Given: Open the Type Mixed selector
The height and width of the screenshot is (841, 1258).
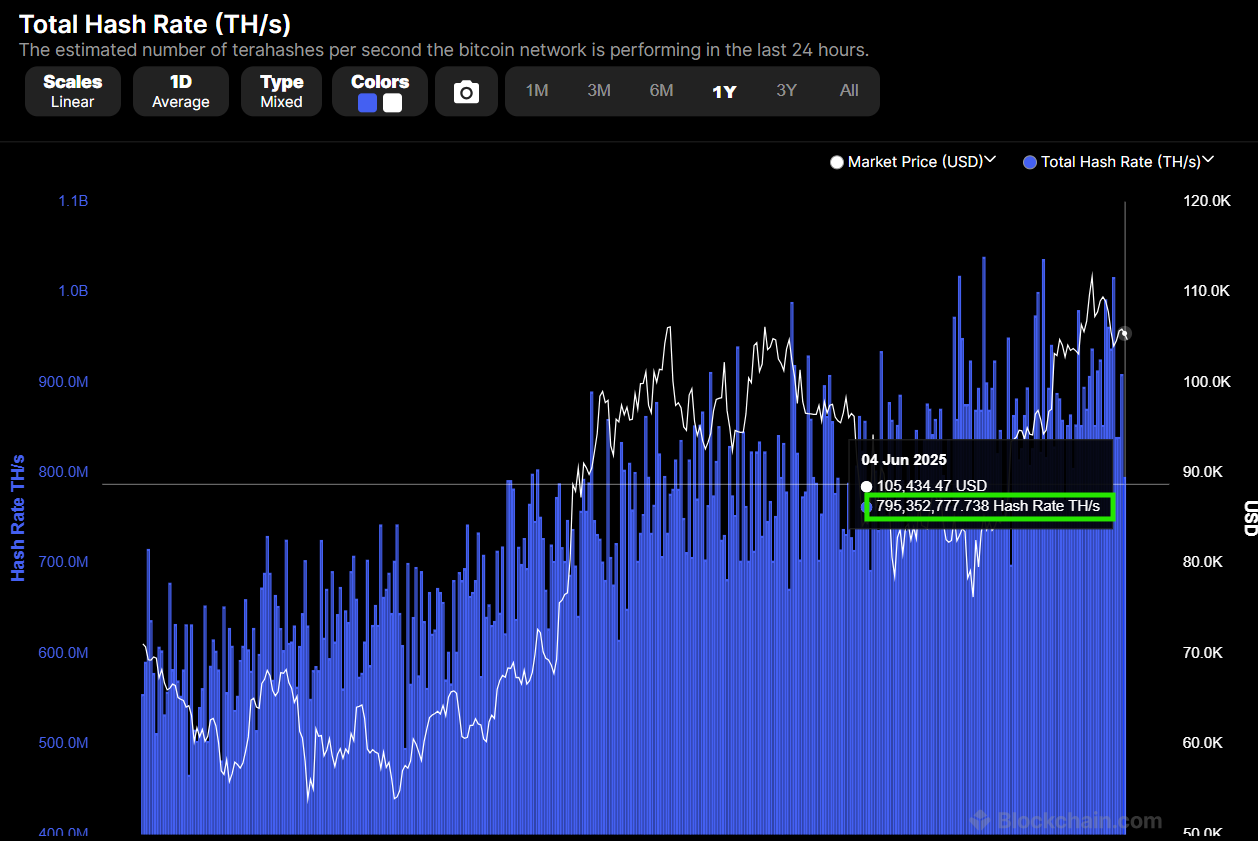Looking at the screenshot, I should coord(281,92).
